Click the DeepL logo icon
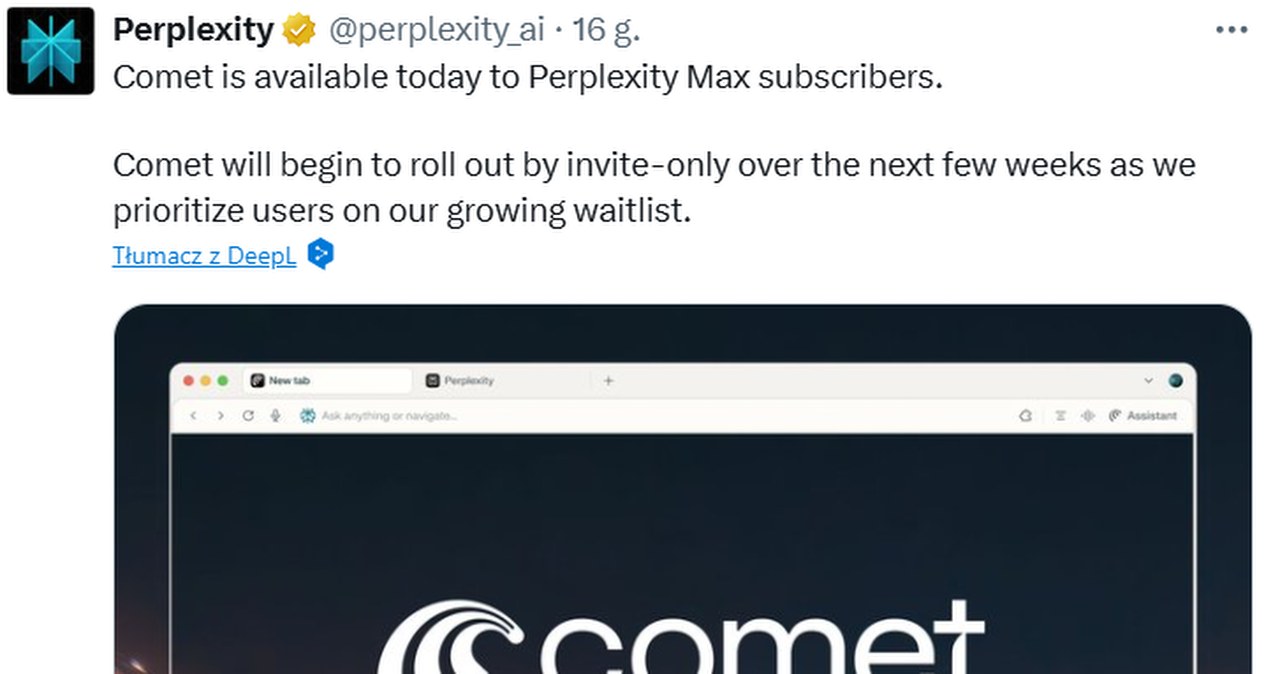This screenshot has width=1280, height=674. click(x=320, y=254)
